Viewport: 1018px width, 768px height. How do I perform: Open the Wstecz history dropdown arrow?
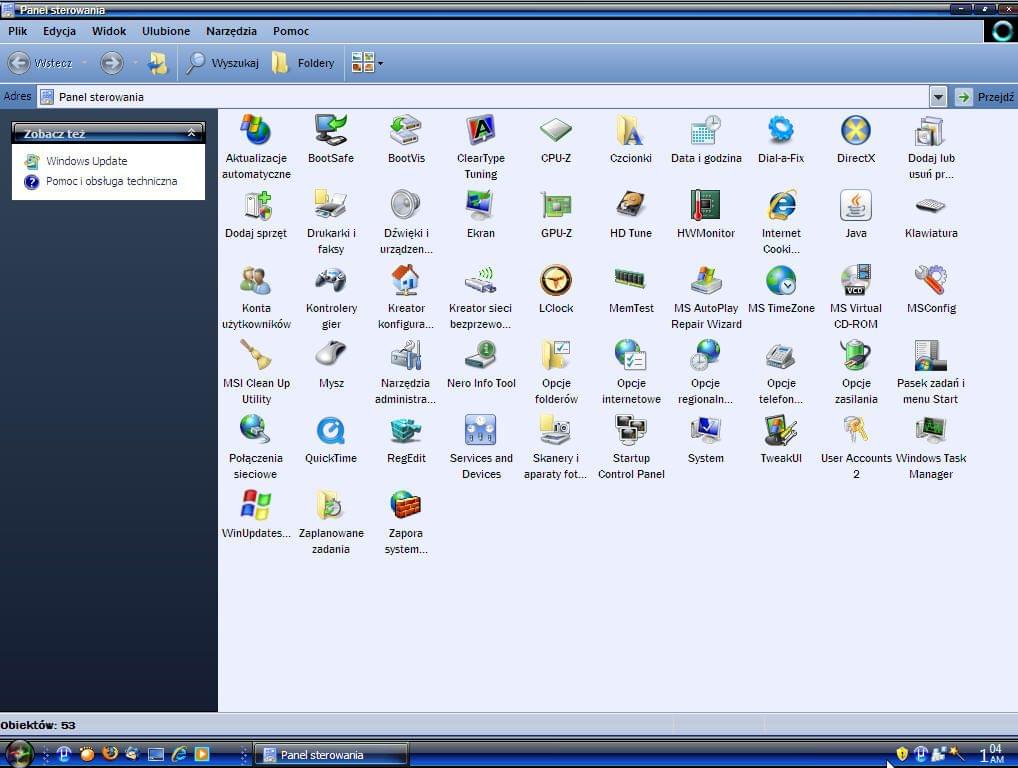click(x=84, y=63)
